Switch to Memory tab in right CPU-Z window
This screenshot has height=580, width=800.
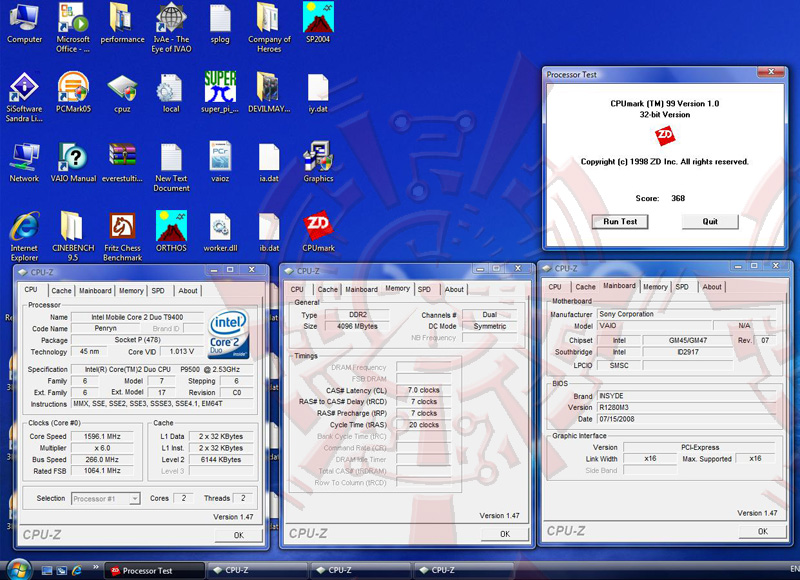click(655, 287)
